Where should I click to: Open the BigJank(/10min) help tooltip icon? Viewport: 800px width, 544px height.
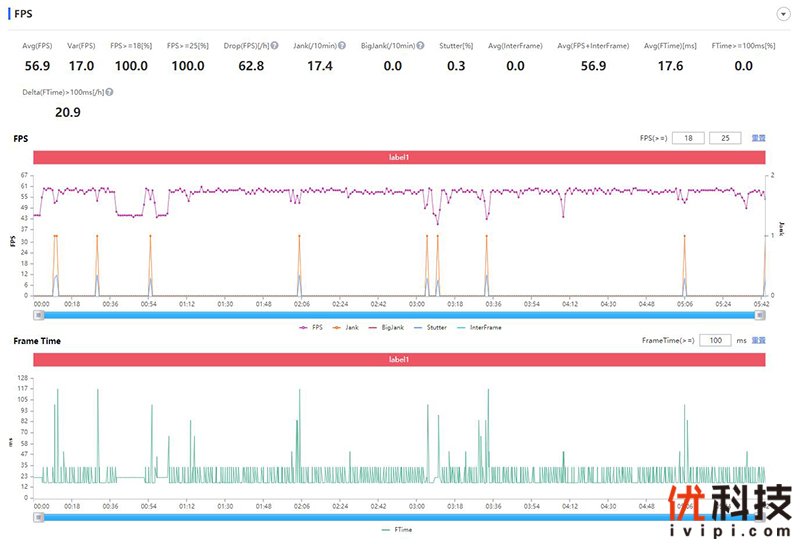tap(420, 46)
